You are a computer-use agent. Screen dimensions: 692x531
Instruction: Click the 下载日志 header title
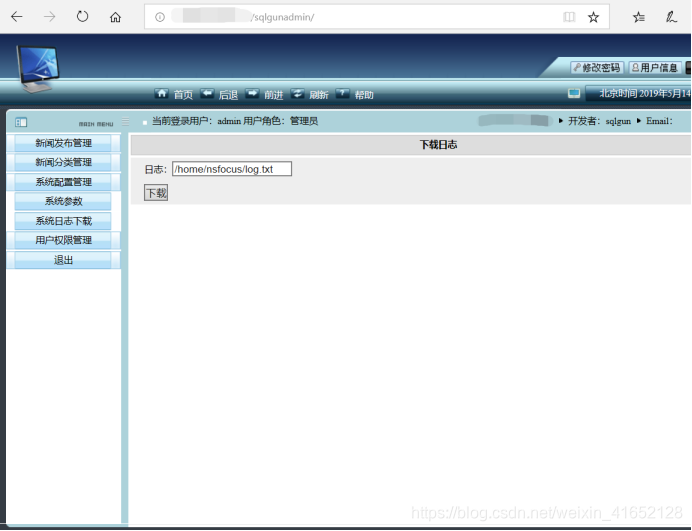pos(438,145)
